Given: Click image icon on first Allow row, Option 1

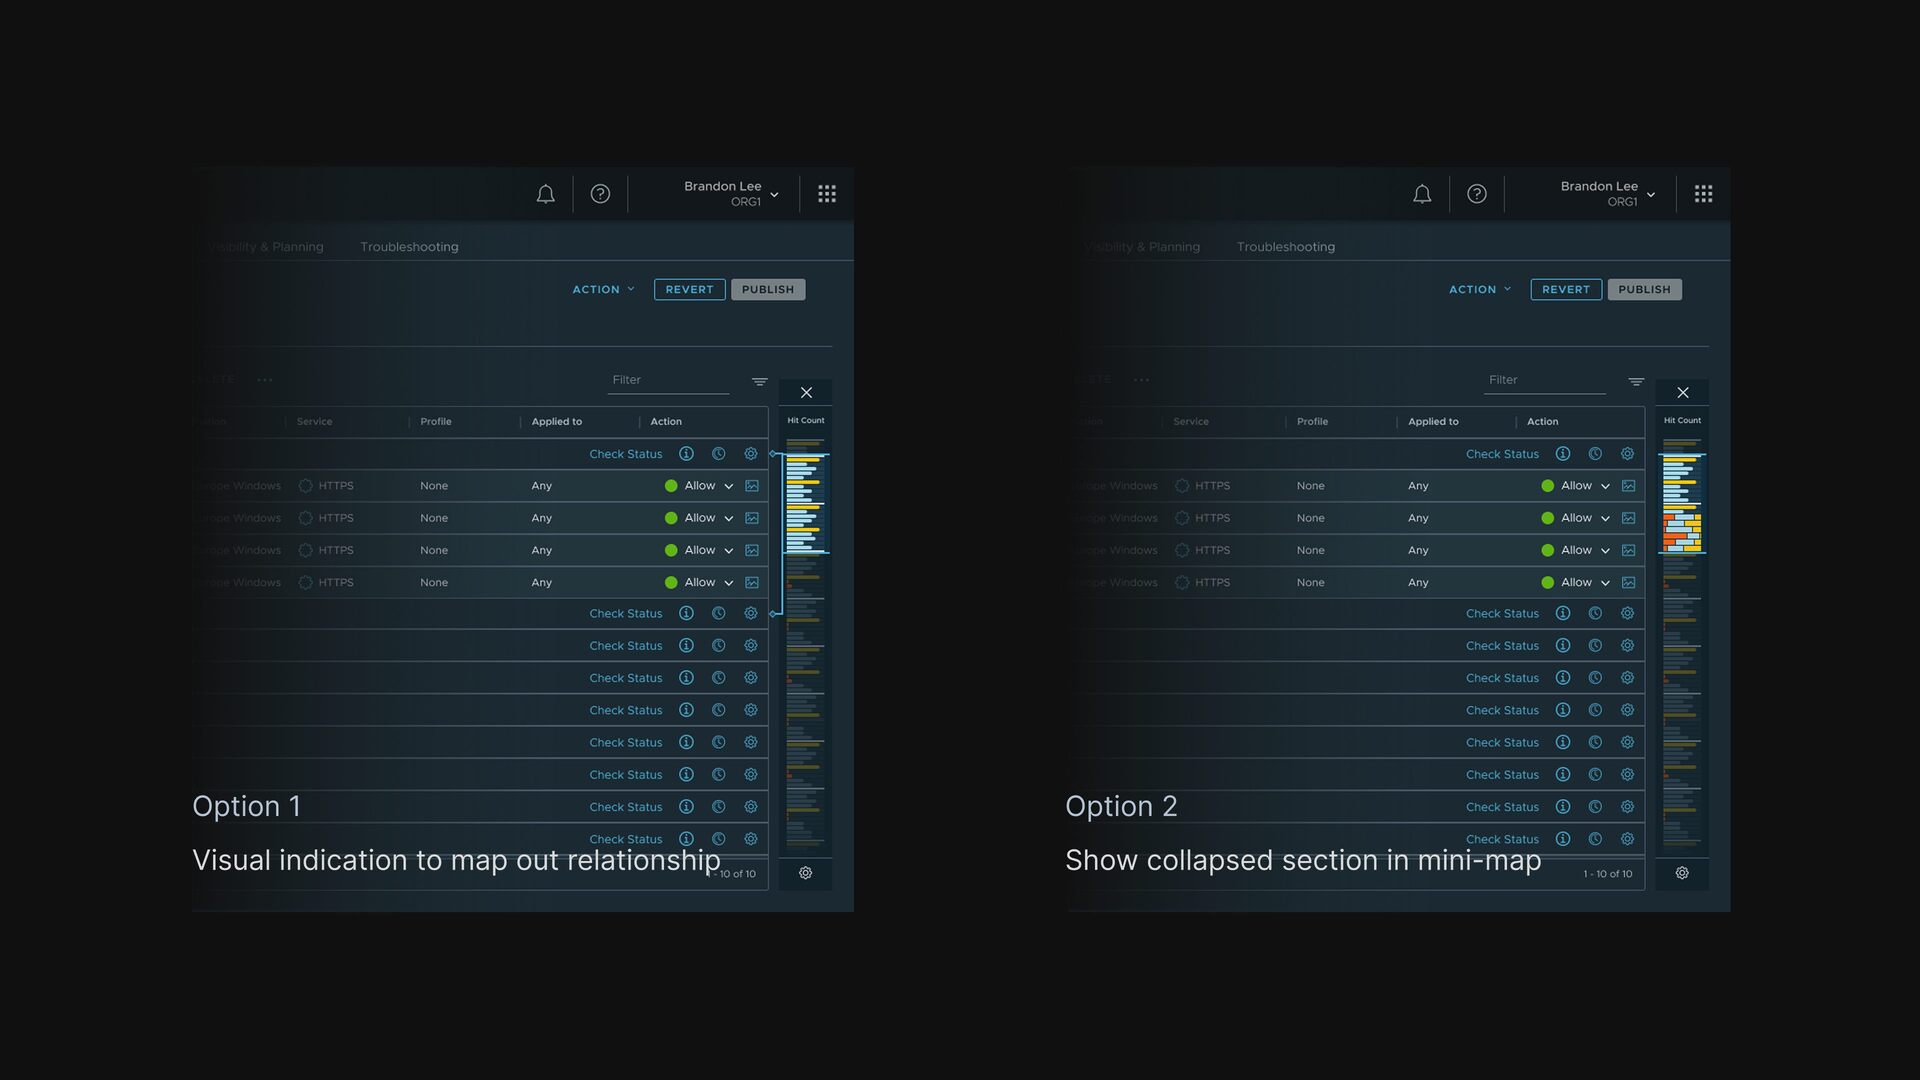Looking at the screenshot, I should point(752,486).
